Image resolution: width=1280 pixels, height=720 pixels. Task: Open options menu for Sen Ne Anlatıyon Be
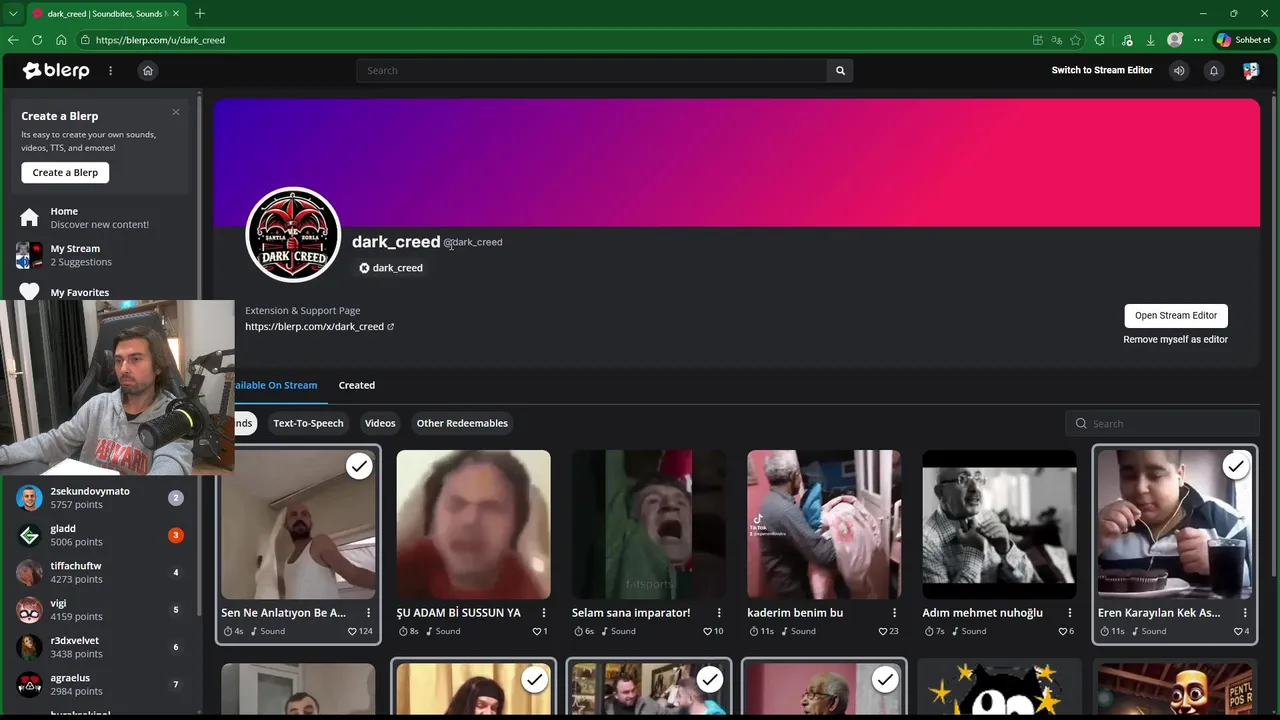pos(369,613)
